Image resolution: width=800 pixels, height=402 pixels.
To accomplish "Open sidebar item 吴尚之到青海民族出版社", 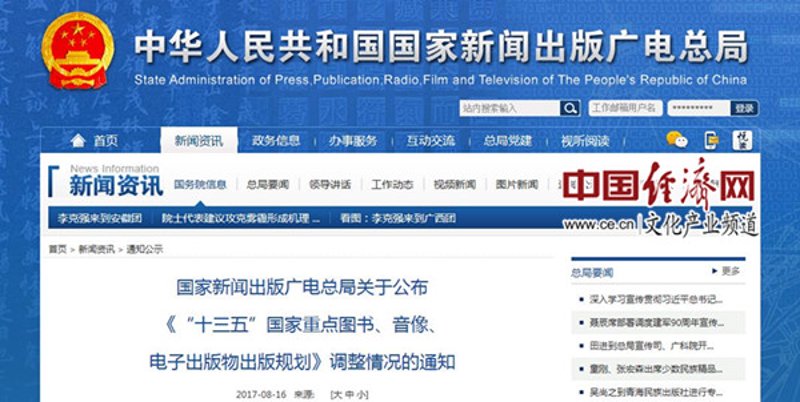I will 656,392.
